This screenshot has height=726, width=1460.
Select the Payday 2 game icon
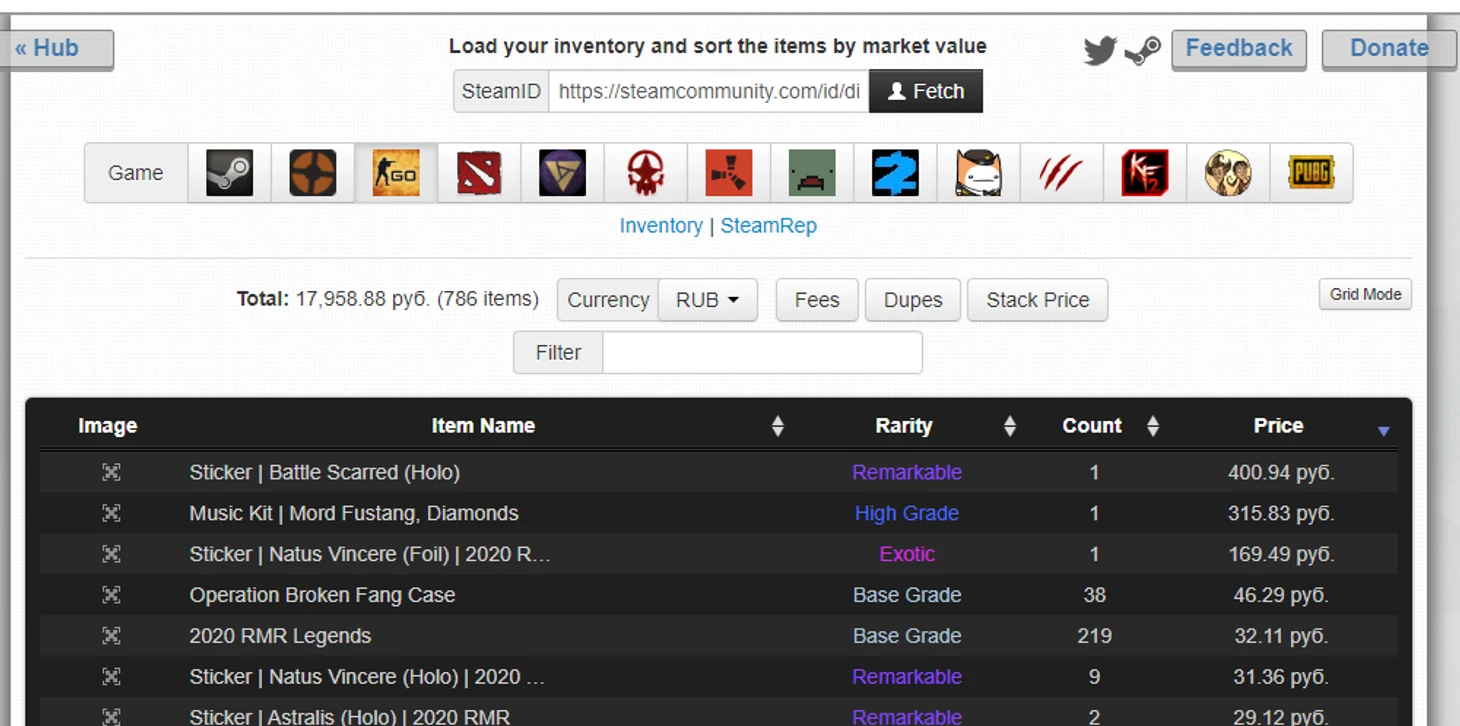895,173
